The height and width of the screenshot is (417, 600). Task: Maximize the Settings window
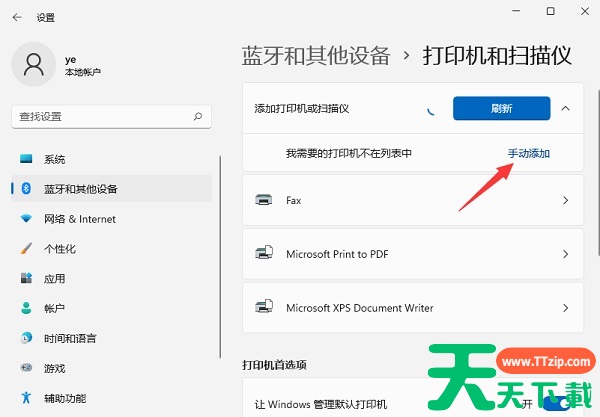coord(550,11)
